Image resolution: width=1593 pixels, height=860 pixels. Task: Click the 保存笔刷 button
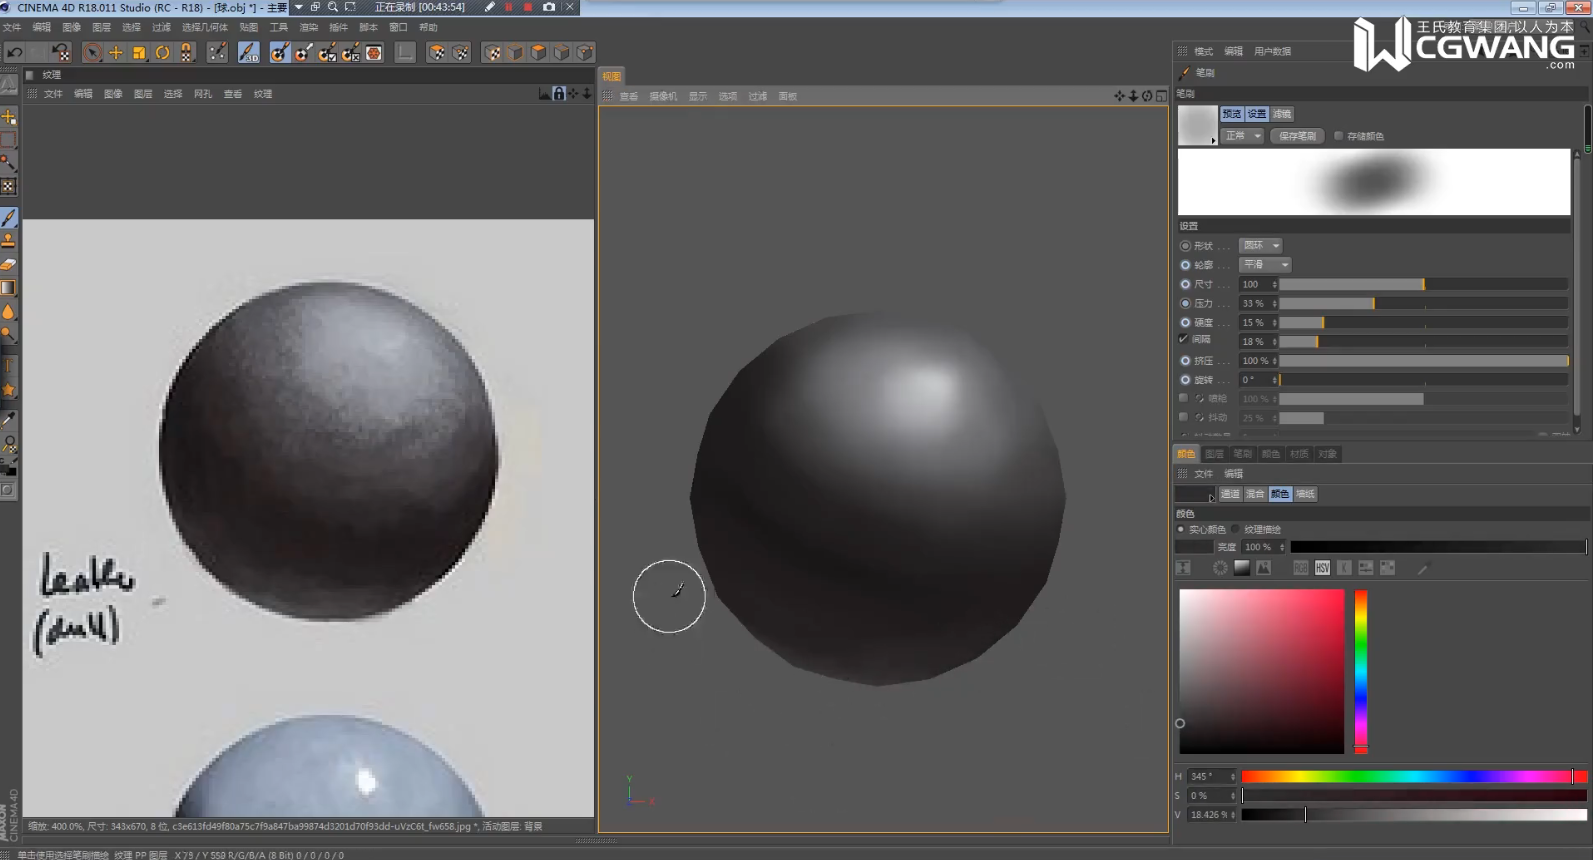1297,136
